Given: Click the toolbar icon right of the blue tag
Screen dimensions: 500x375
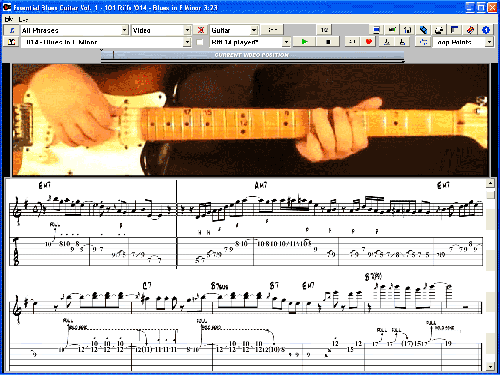Looking at the screenshot, I should pyautogui.click(x=439, y=30).
